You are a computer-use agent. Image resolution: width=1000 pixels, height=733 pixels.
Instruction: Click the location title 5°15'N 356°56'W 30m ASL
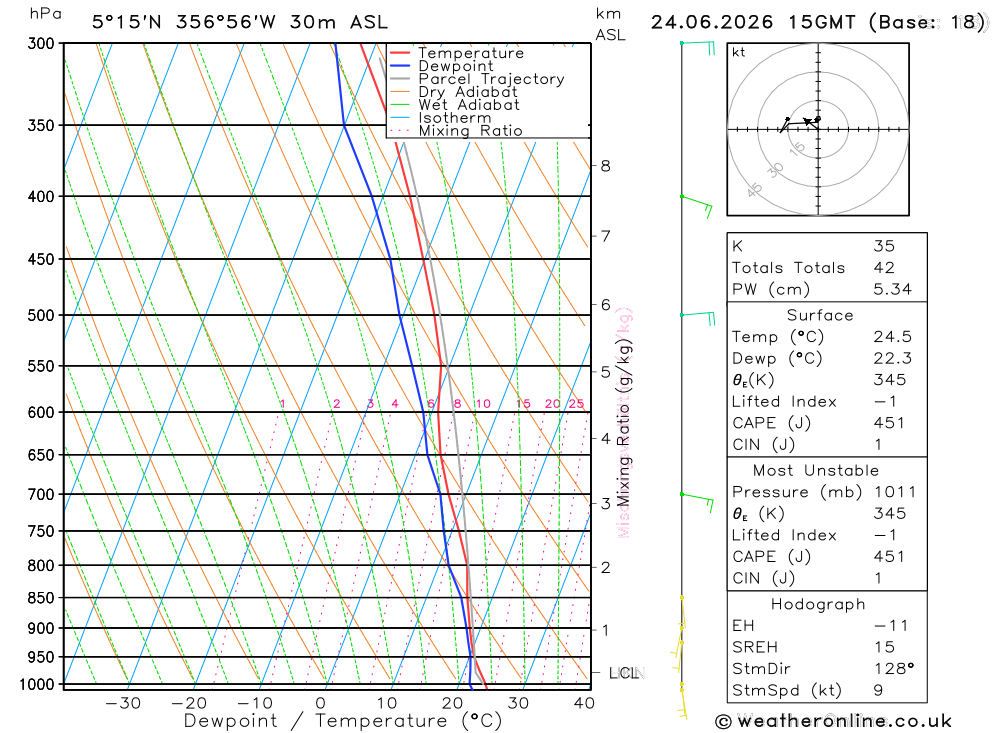pyautogui.click(x=240, y=22)
